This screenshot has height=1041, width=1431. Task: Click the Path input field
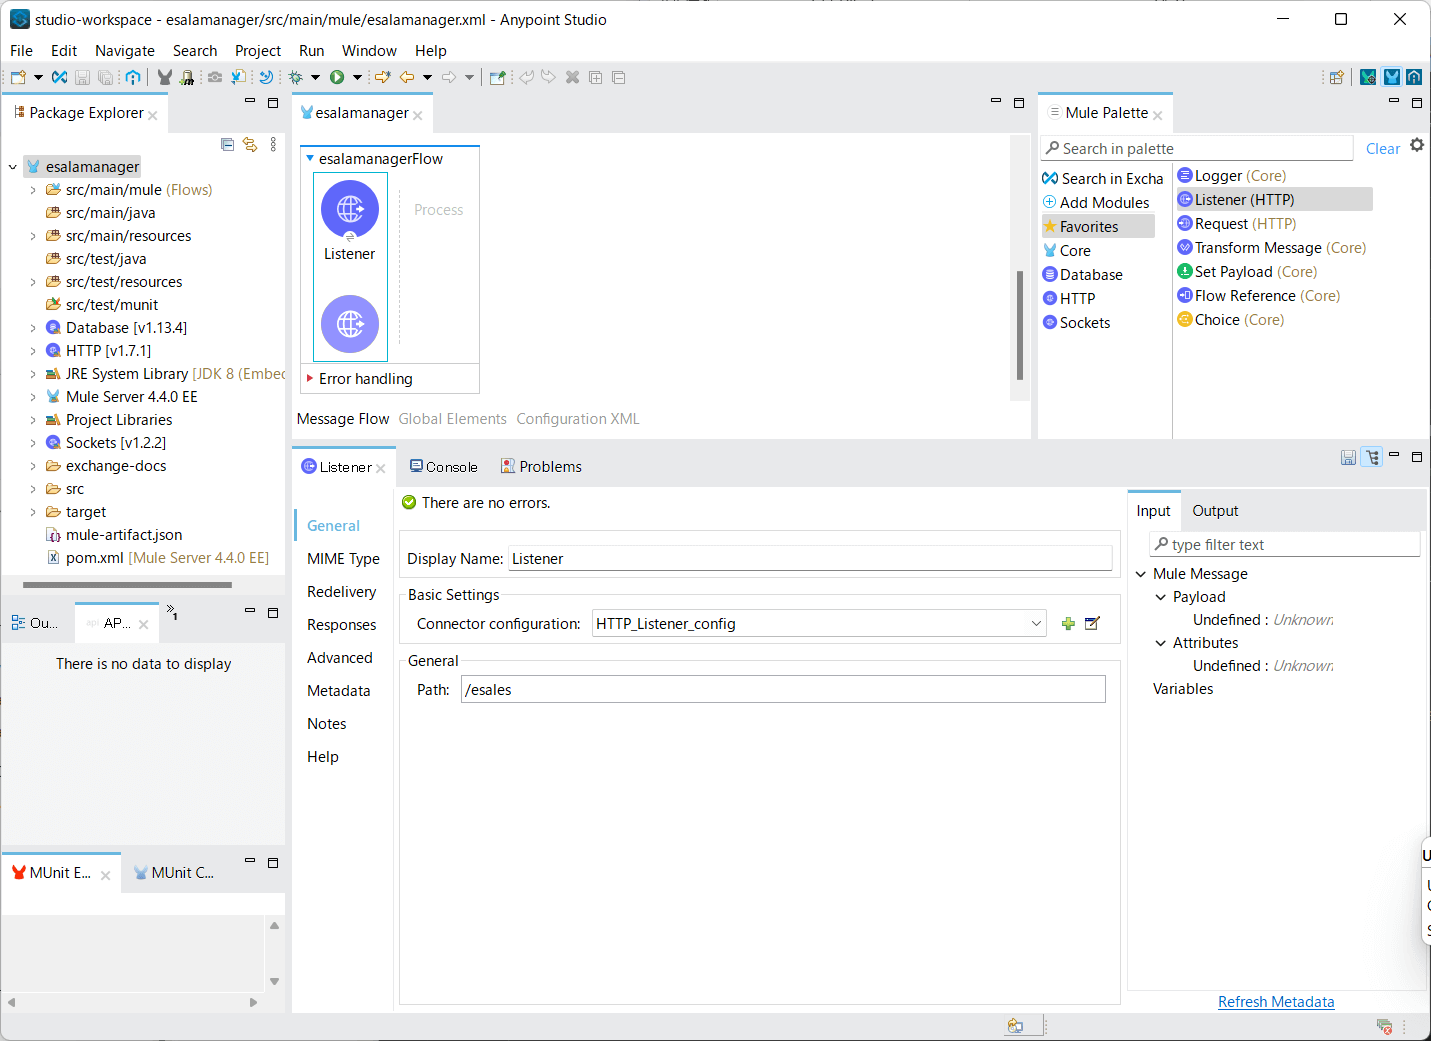[782, 690]
